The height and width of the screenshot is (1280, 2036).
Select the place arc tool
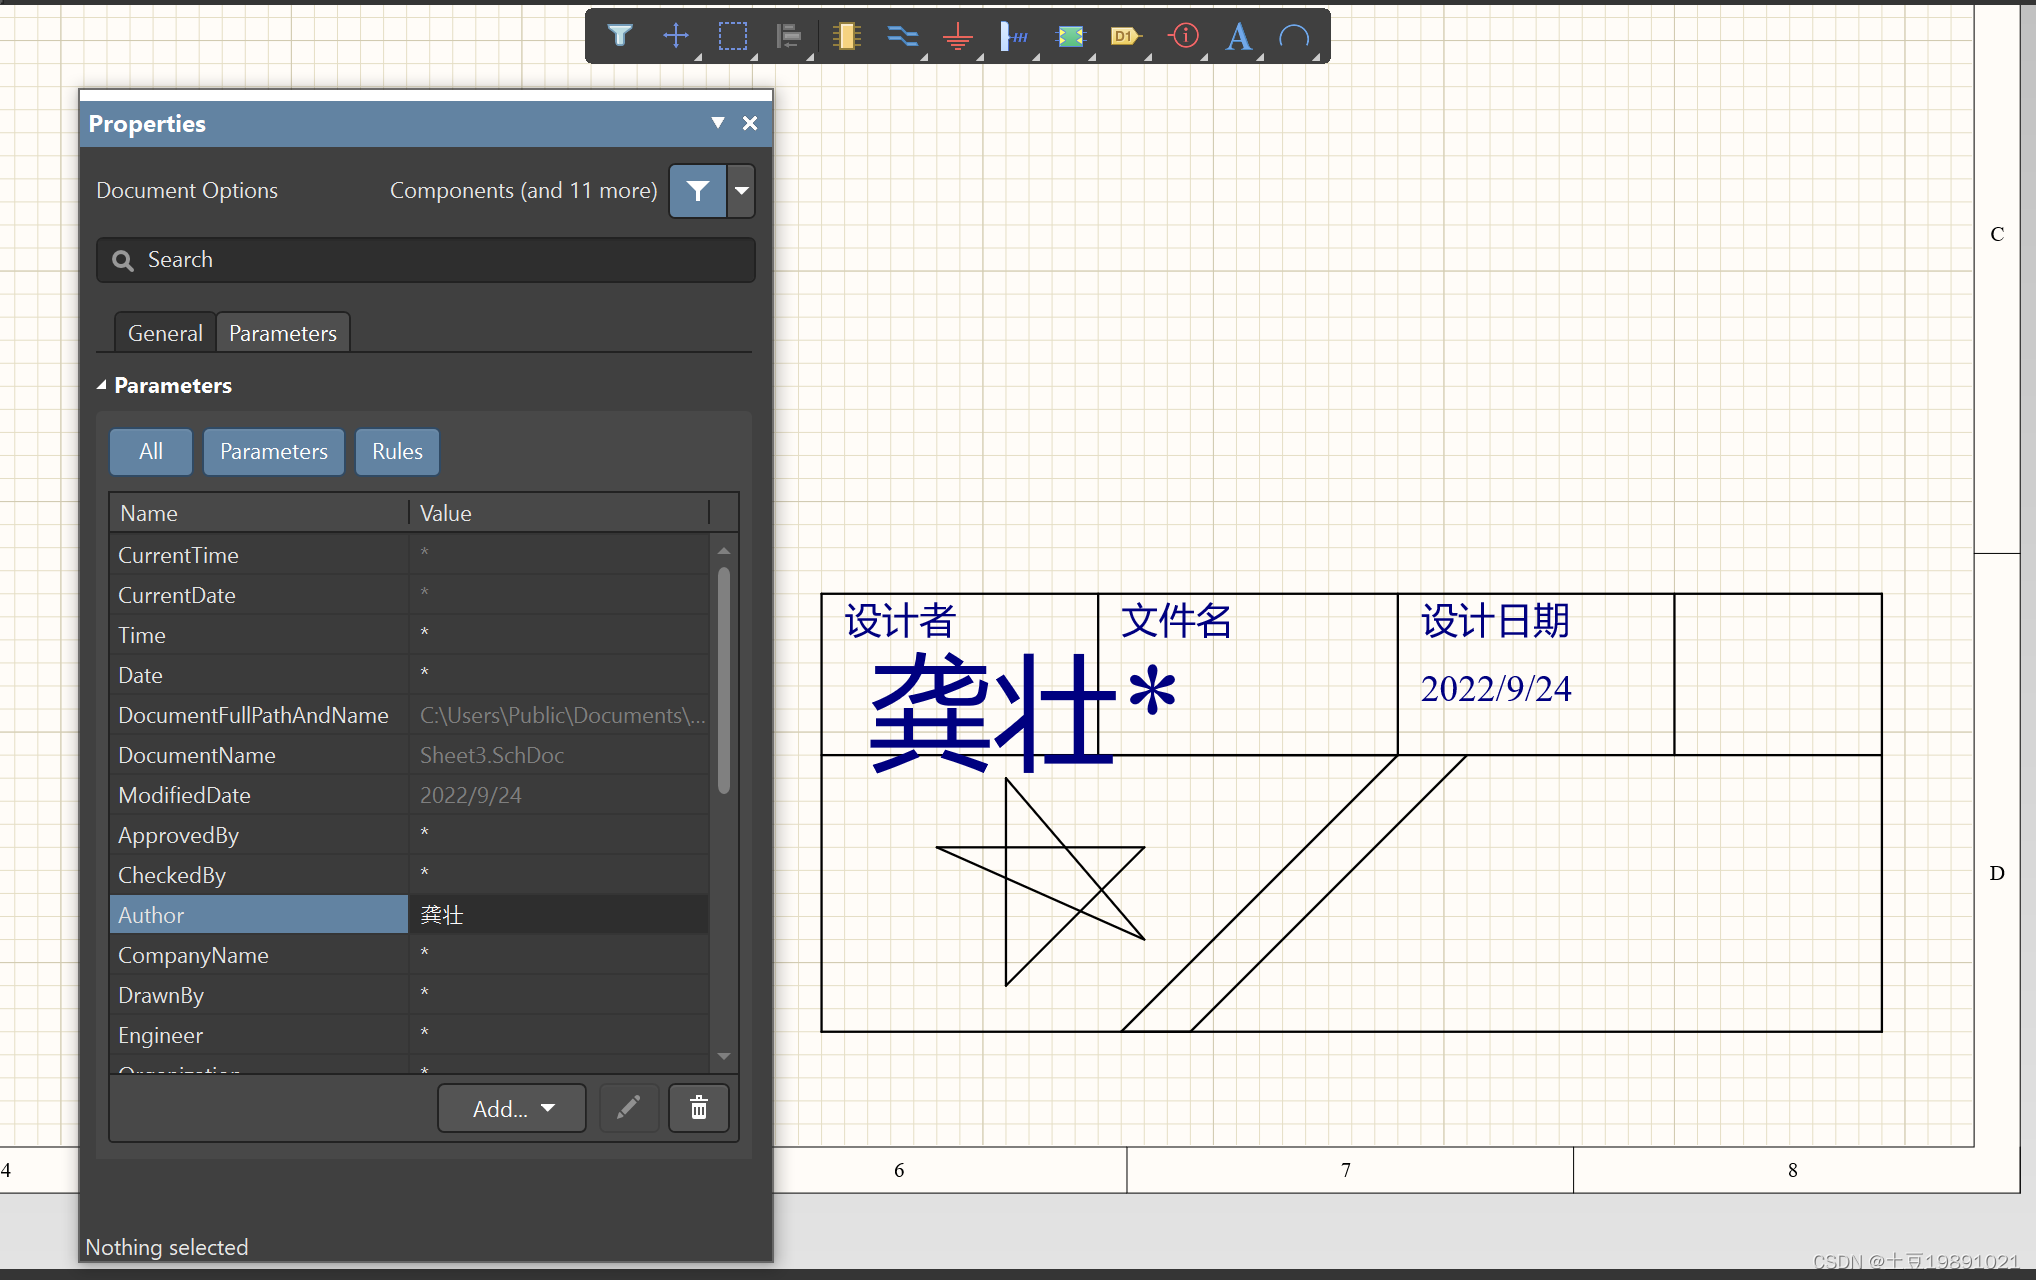coord(1295,36)
